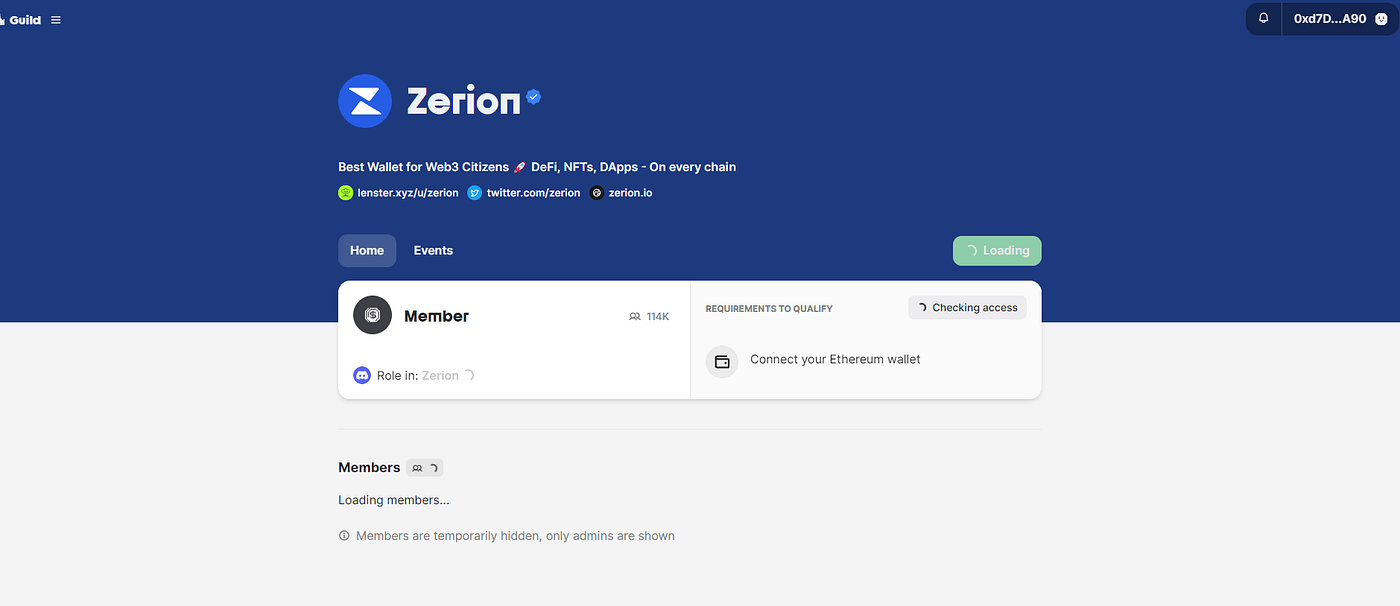Click the Zerion round logo
Image resolution: width=1400 pixels, height=606 pixels.
click(365, 101)
